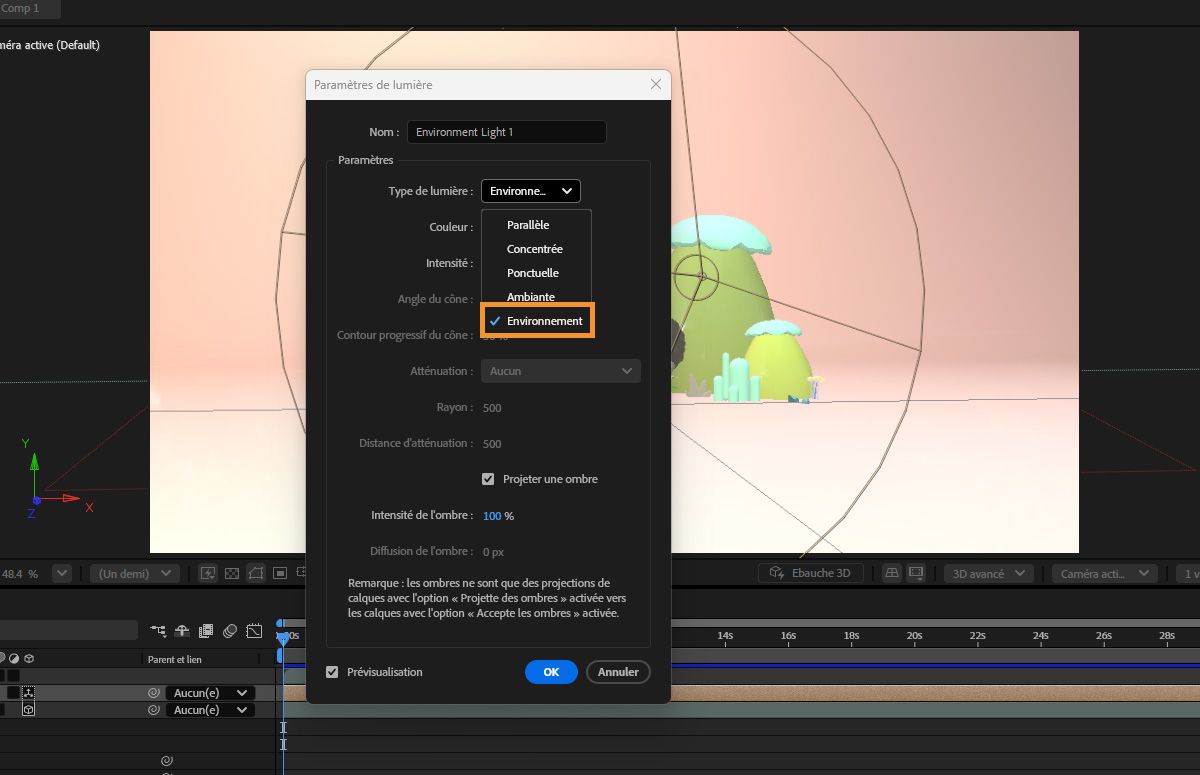
Task: Click the timeline layer search field
Action: click(68, 630)
